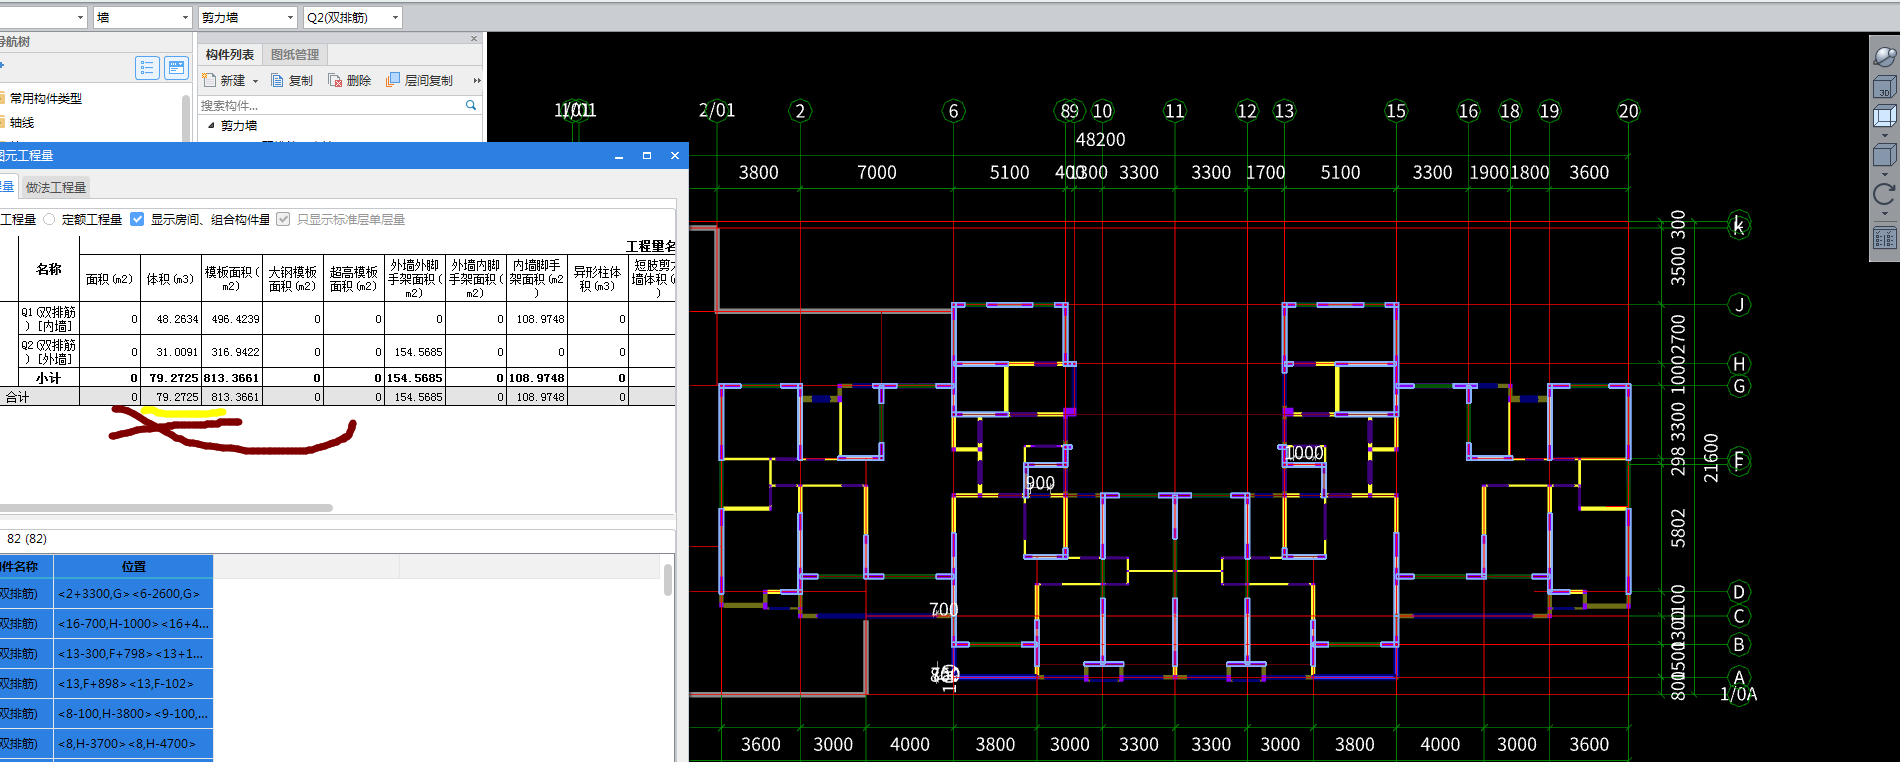1900x762 pixels.
Task: Click axis bubble 15 at top
Action: pos(1396,111)
